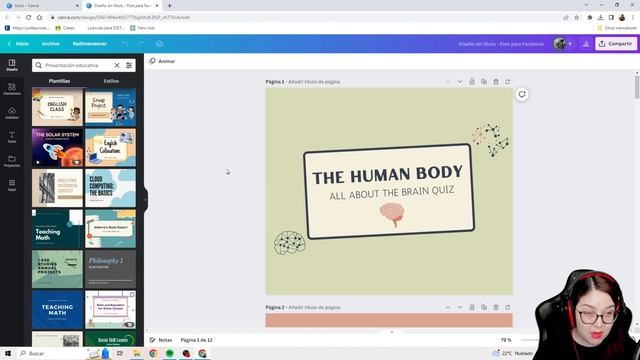Reload the browser page
This screenshot has width=640, height=360.
[29, 17]
